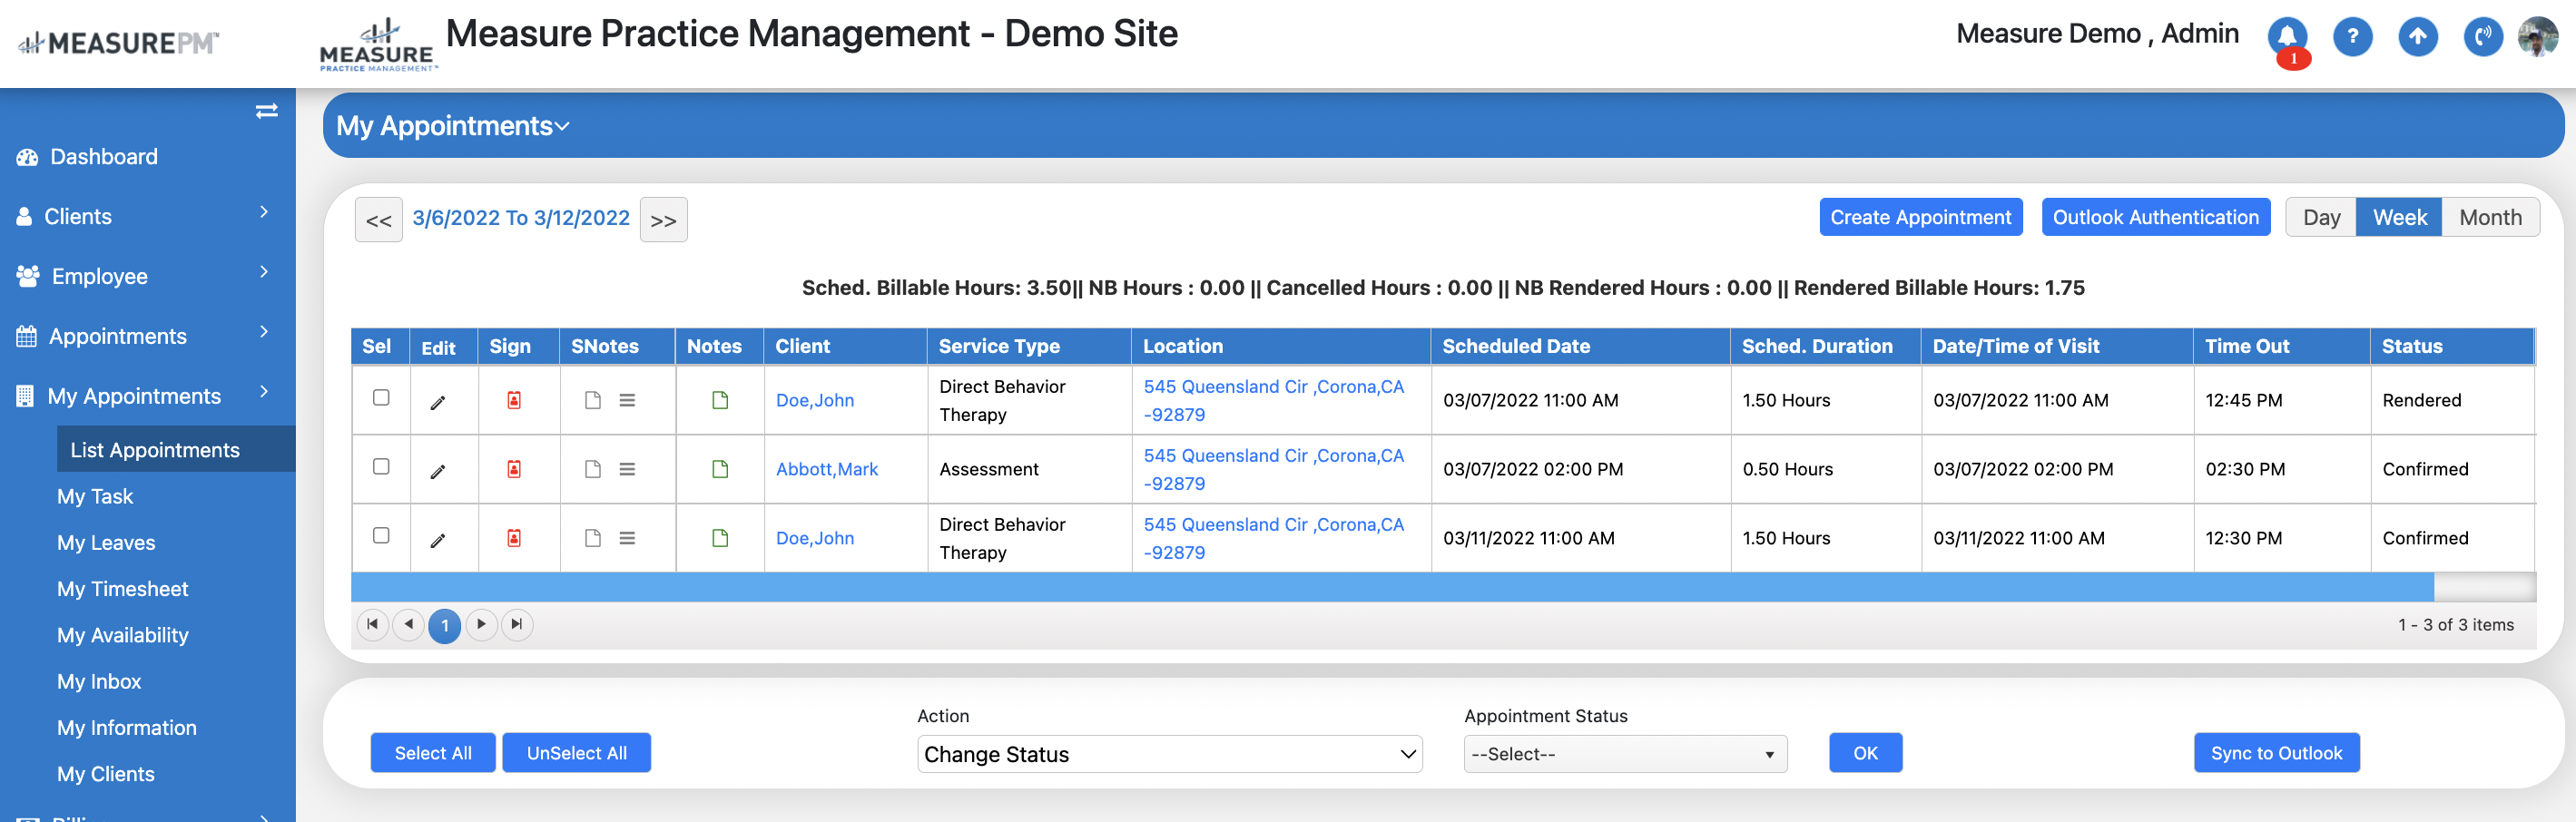Tick the checkbox for Doe,John 03/11/2022 appointment
The width and height of the screenshot is (2576, 822).
click(381, 536)
